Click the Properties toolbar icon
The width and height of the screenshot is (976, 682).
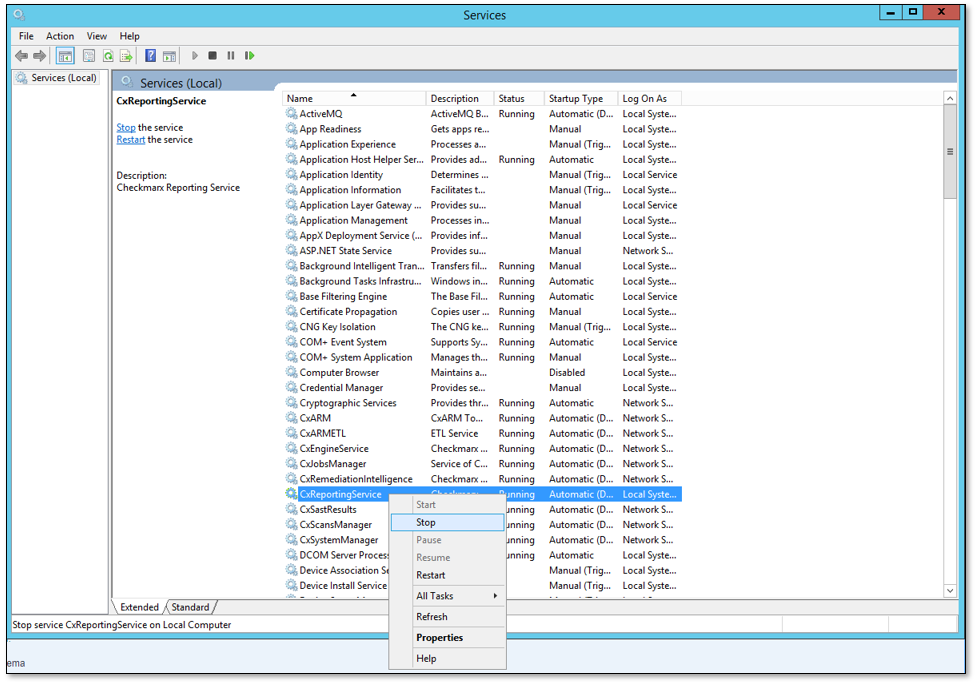coord(89,56)
